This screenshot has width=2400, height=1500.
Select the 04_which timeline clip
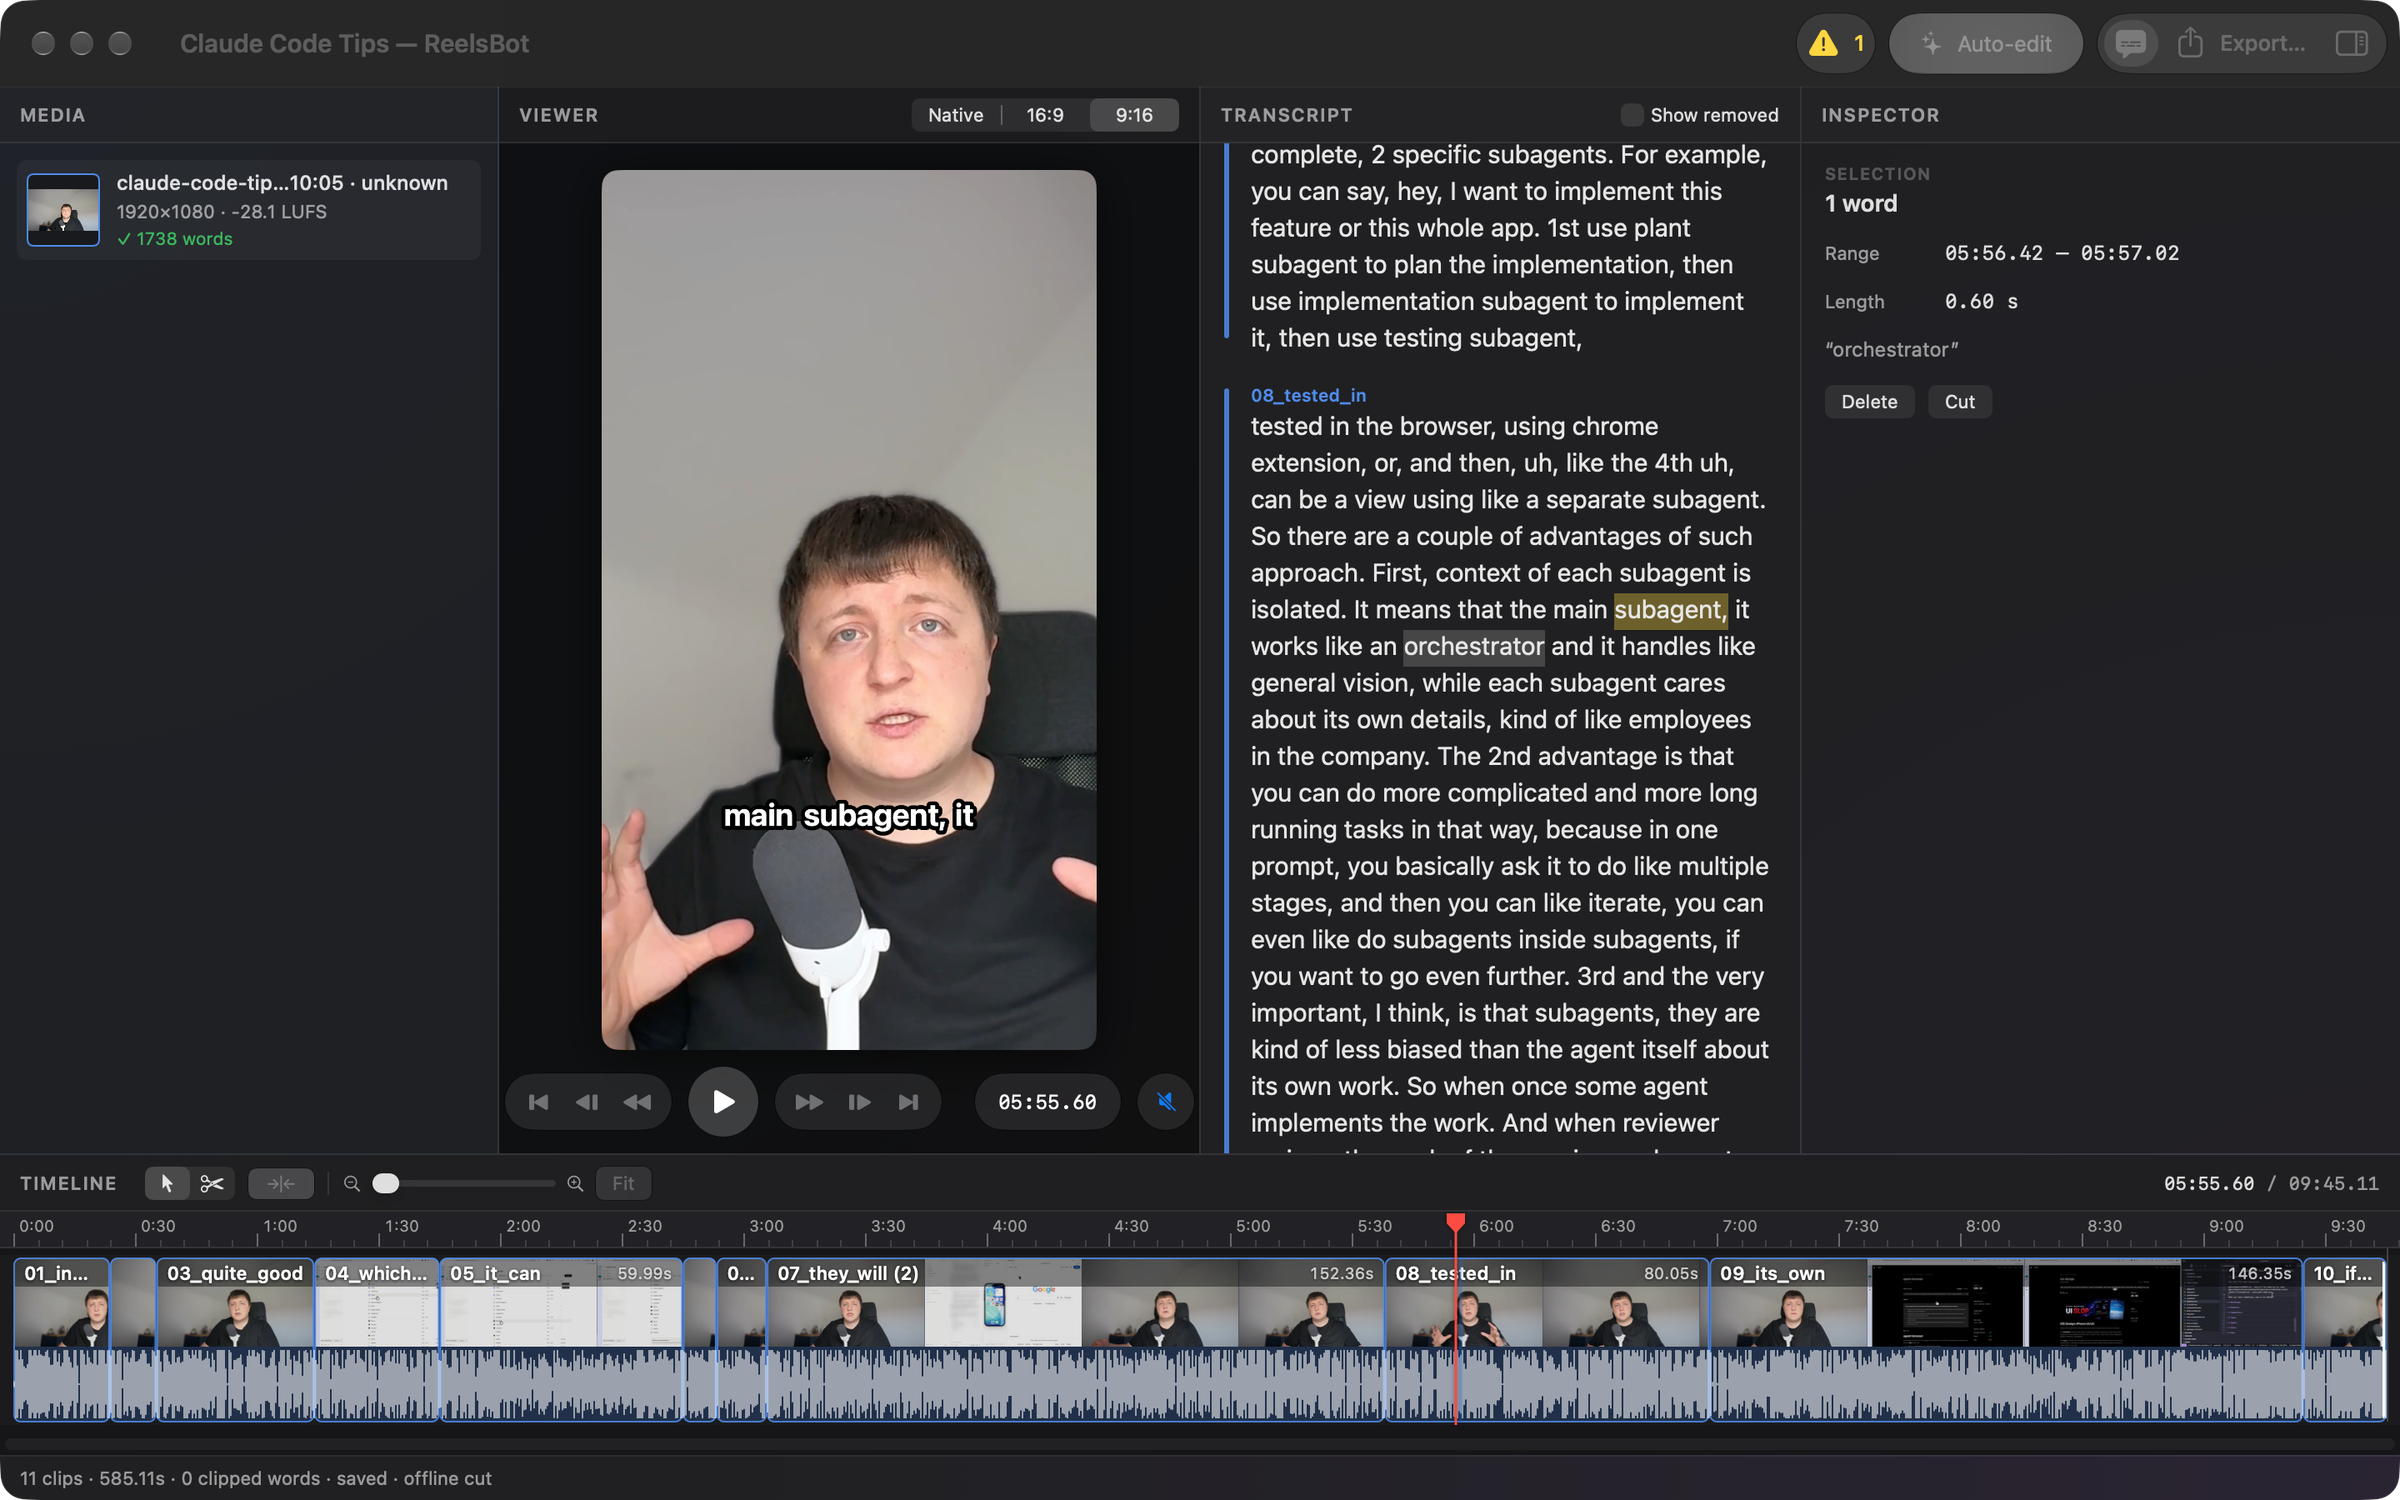[x=377, y=1339]
